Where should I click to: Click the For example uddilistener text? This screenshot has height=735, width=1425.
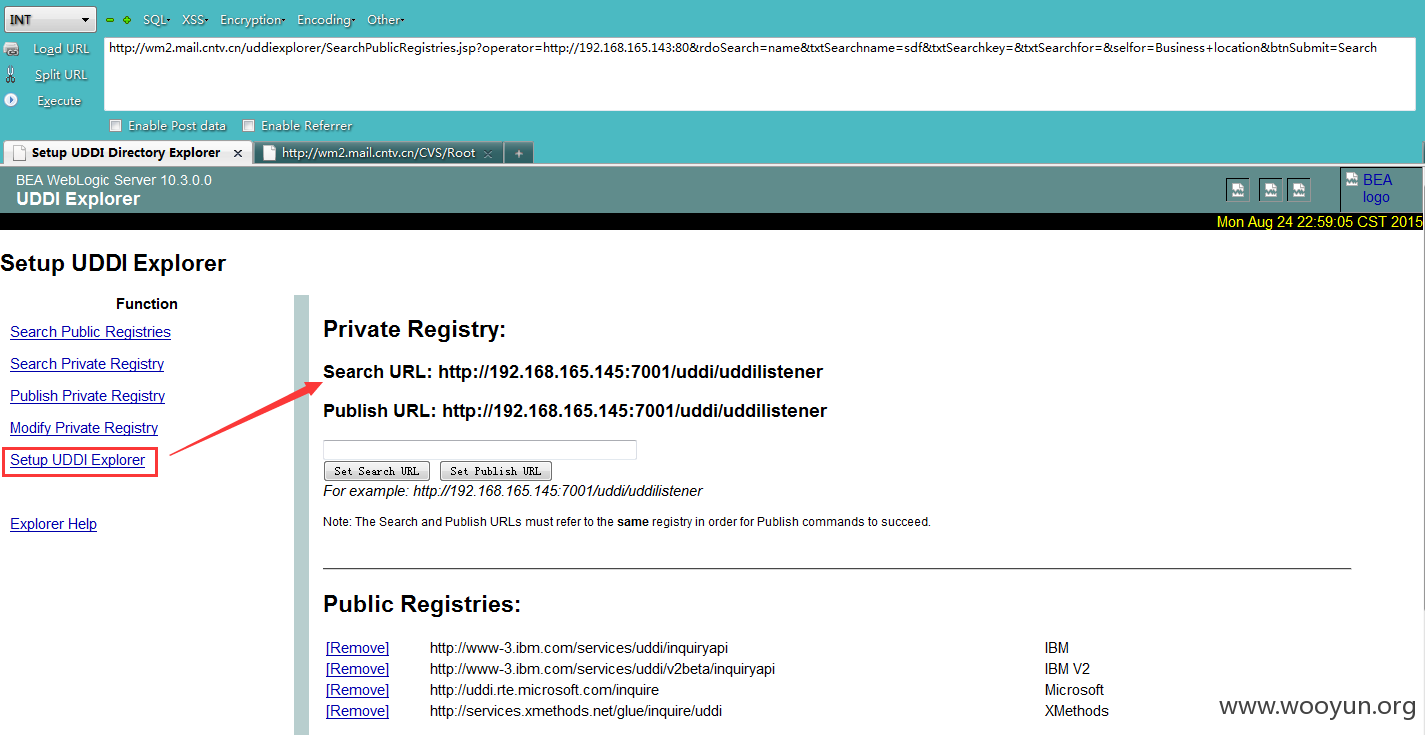tap(513, 491)
